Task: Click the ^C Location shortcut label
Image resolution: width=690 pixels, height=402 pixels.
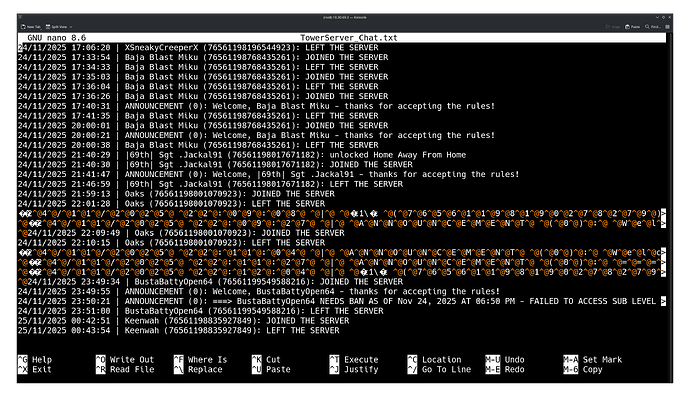Action: (x=434, y=359)
